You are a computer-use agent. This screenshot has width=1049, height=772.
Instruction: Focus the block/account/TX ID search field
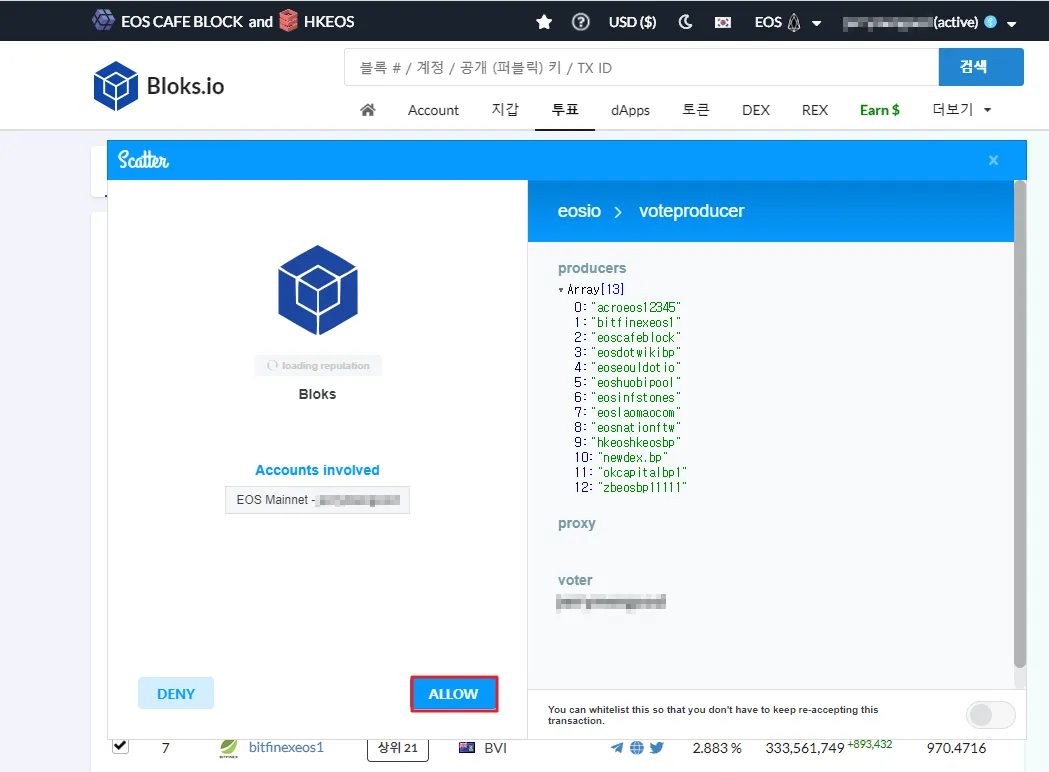642,67
